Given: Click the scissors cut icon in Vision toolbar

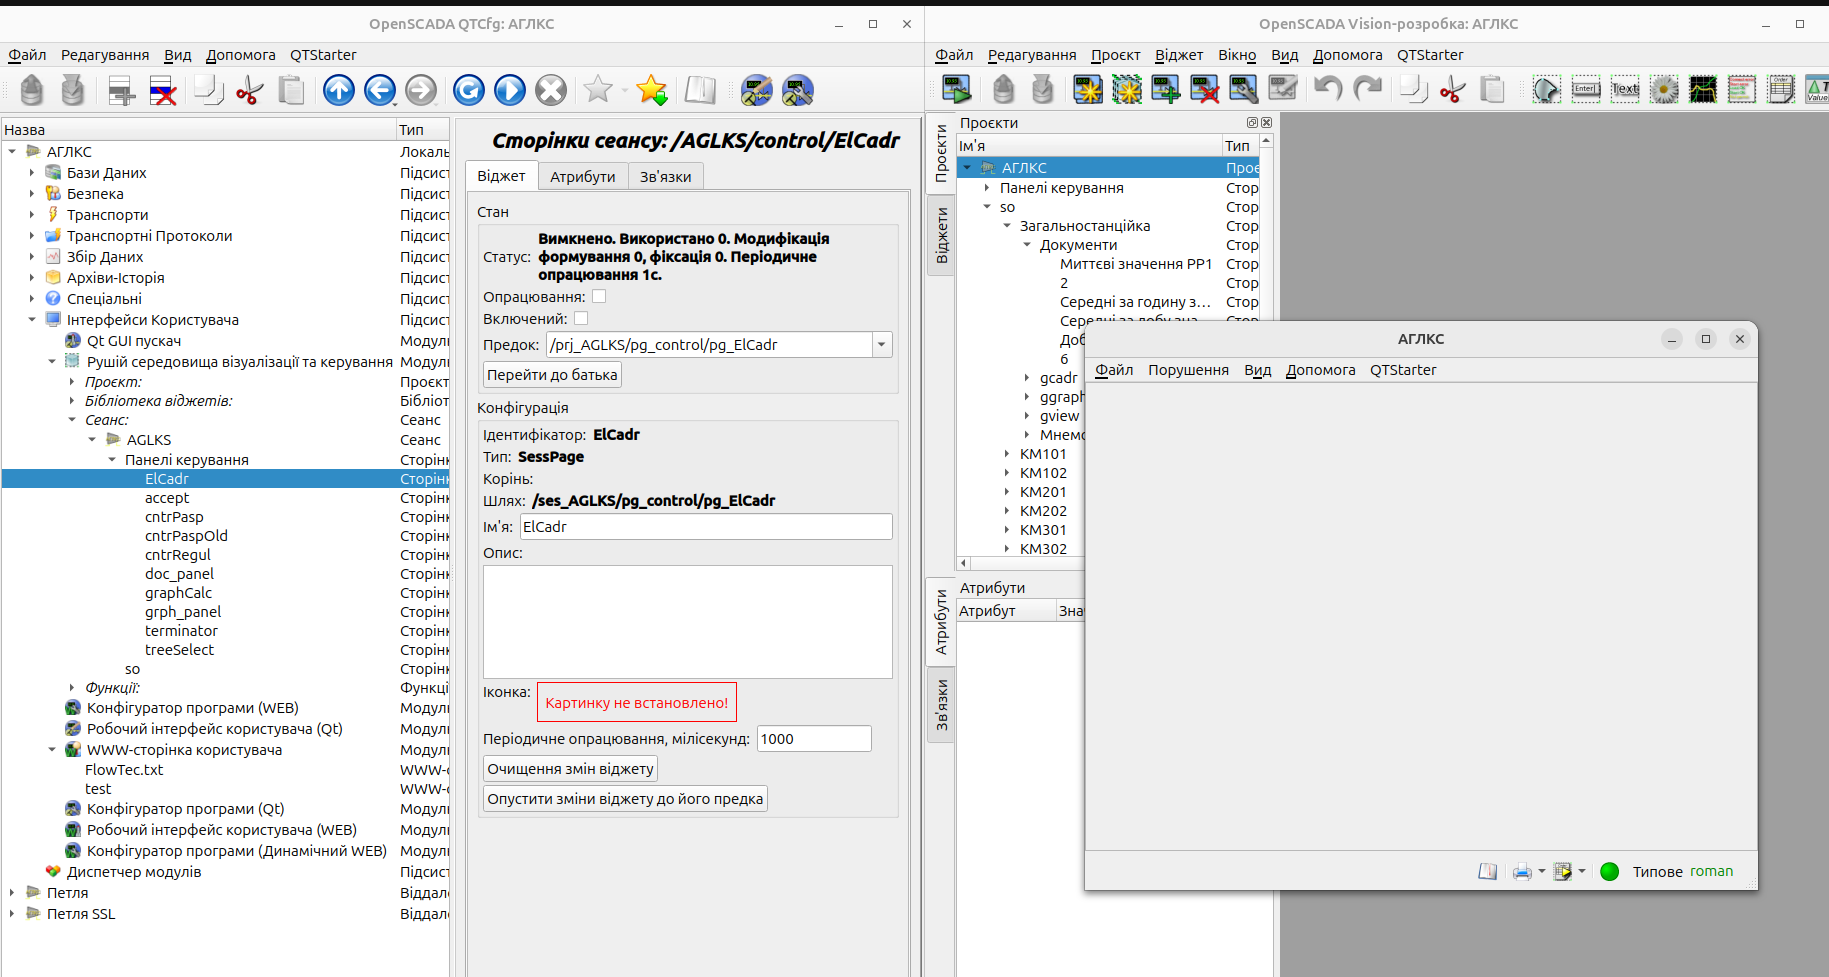Looking at the screenshot, I should pyautogui.click(x=1452, y=91).
